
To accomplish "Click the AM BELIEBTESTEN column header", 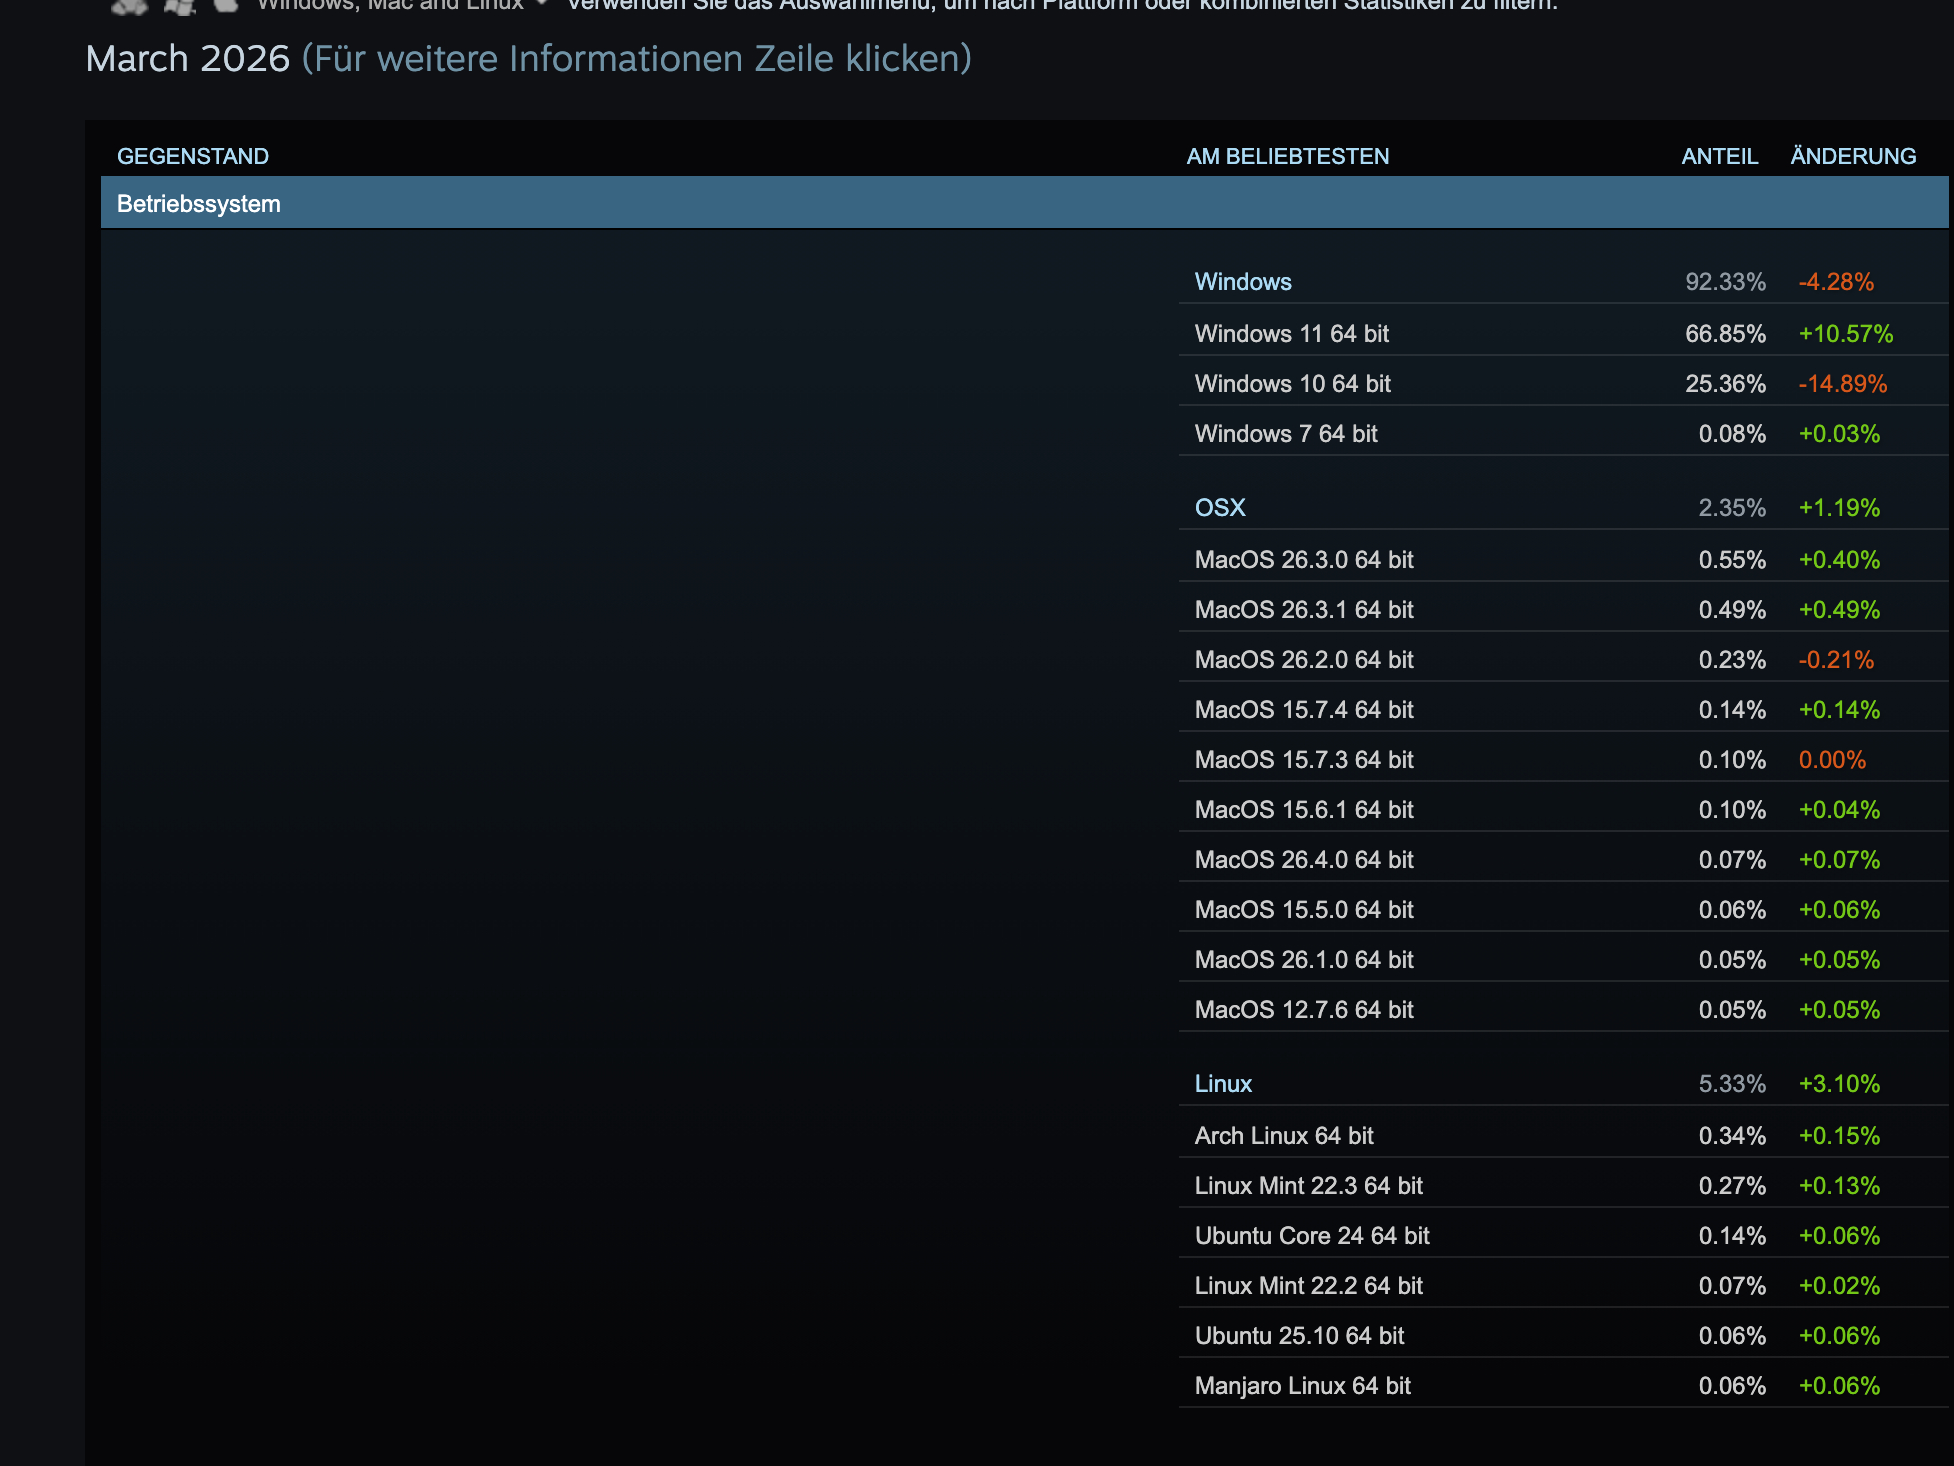I will [x=1287, y=156].
